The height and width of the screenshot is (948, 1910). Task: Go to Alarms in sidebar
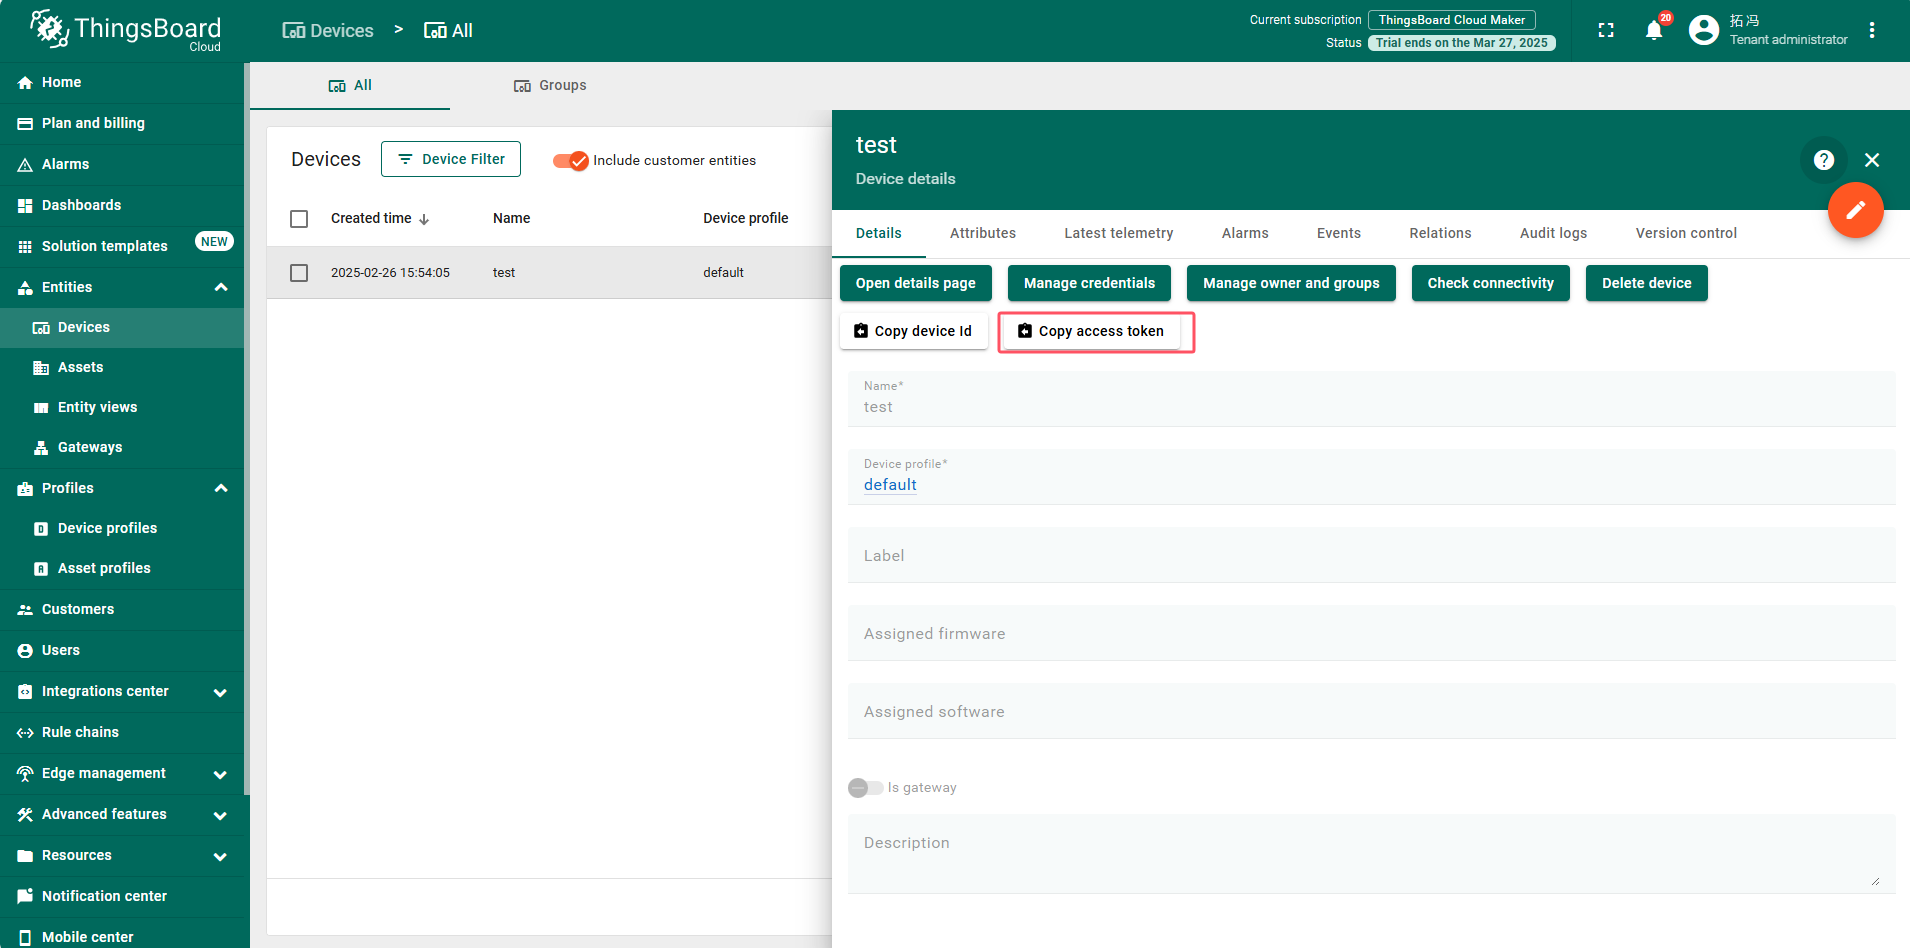click(122, 164)
